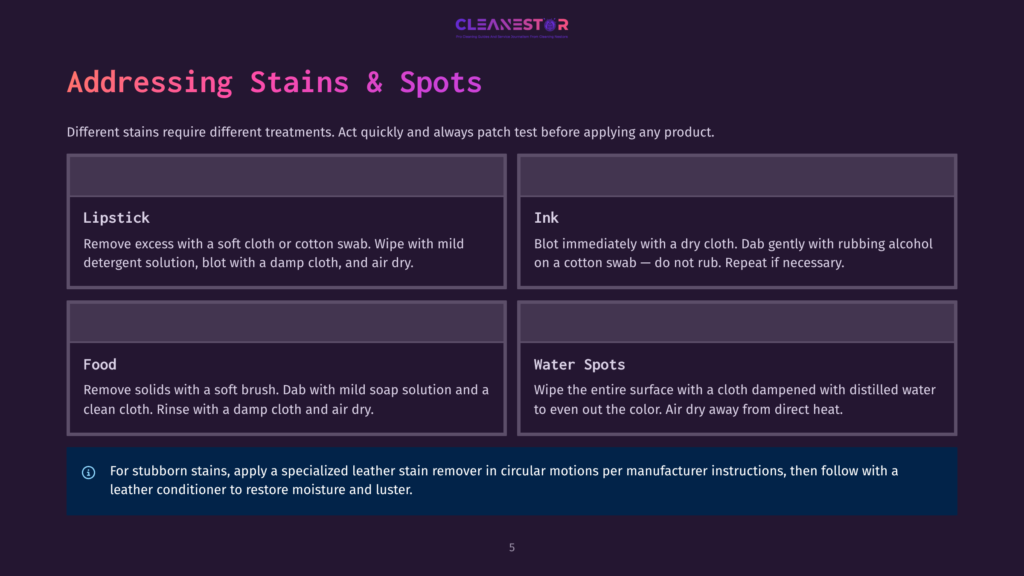This screenshot has width=1024, height=576.
Task: Click the Lipstick card title
Action: (116, 217)
